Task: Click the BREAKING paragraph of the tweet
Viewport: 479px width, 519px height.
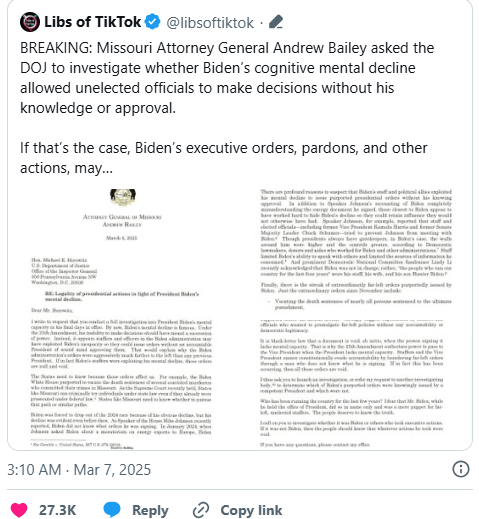Action: [x=227, y=78]
